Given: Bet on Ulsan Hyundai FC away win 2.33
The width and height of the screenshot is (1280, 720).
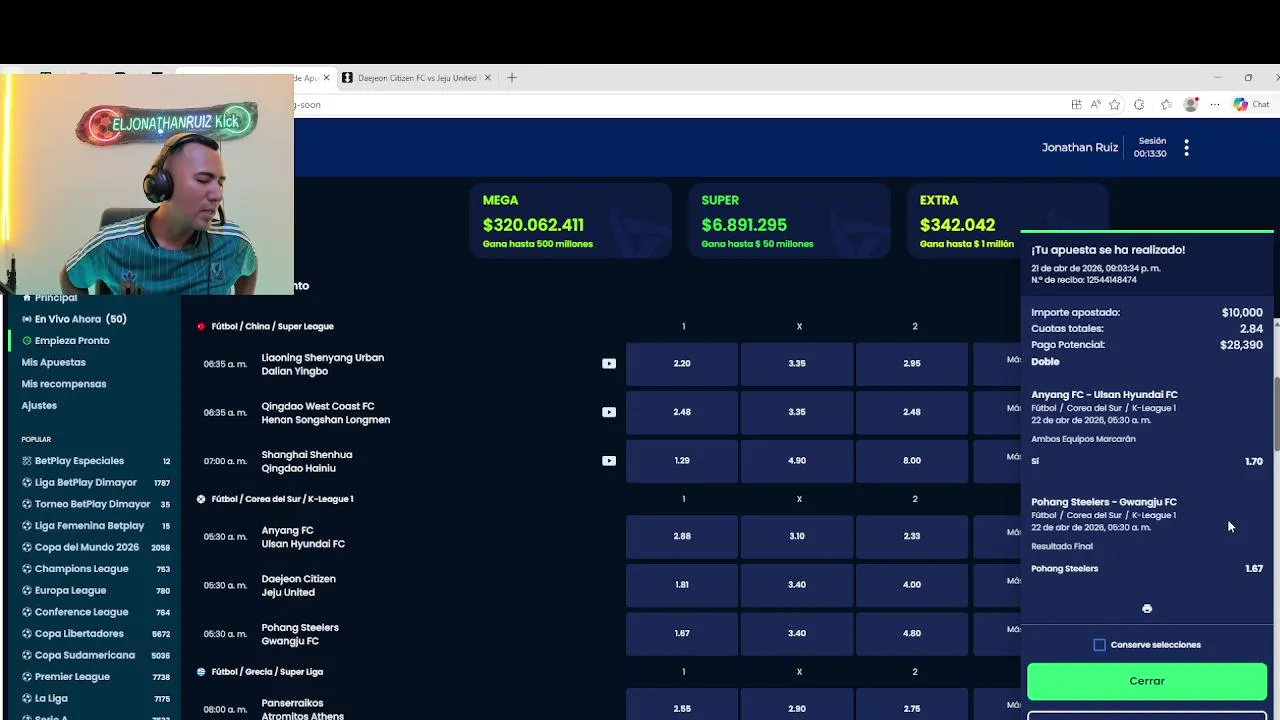Looking at the screenshot, I should coord(912,536).
